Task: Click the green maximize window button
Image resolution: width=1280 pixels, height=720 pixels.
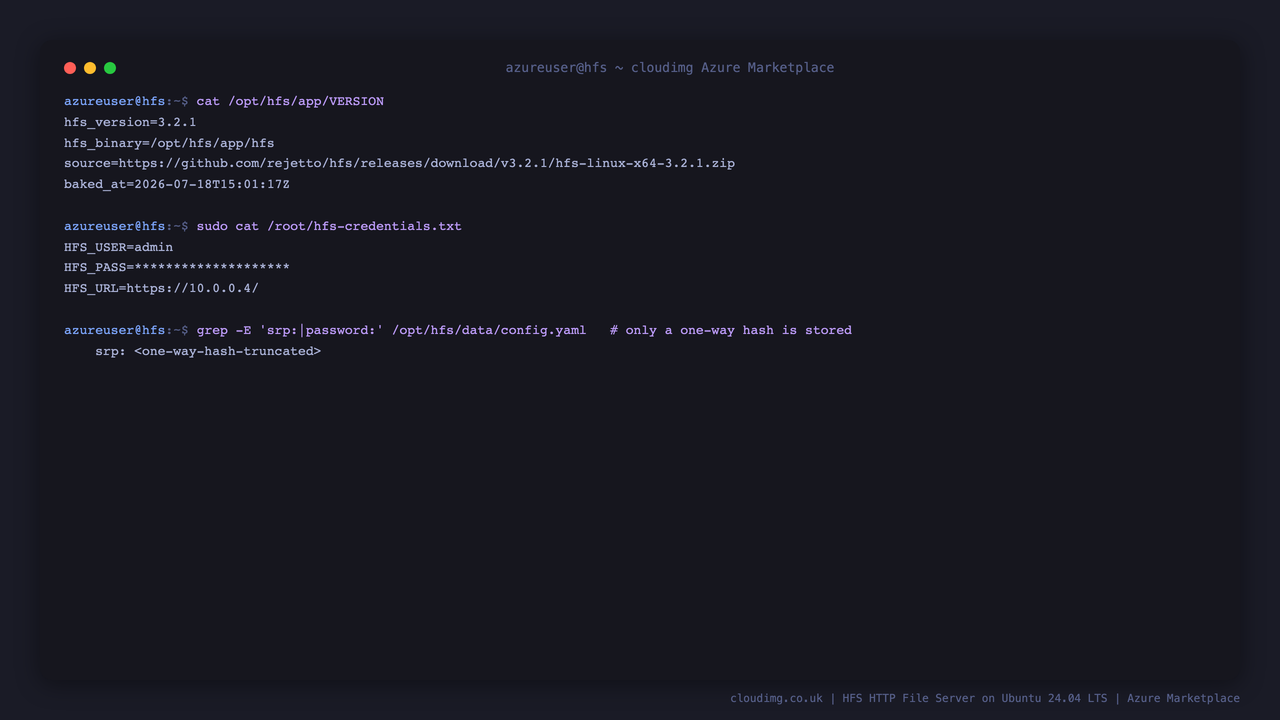Action: click(x=110, y=68)
